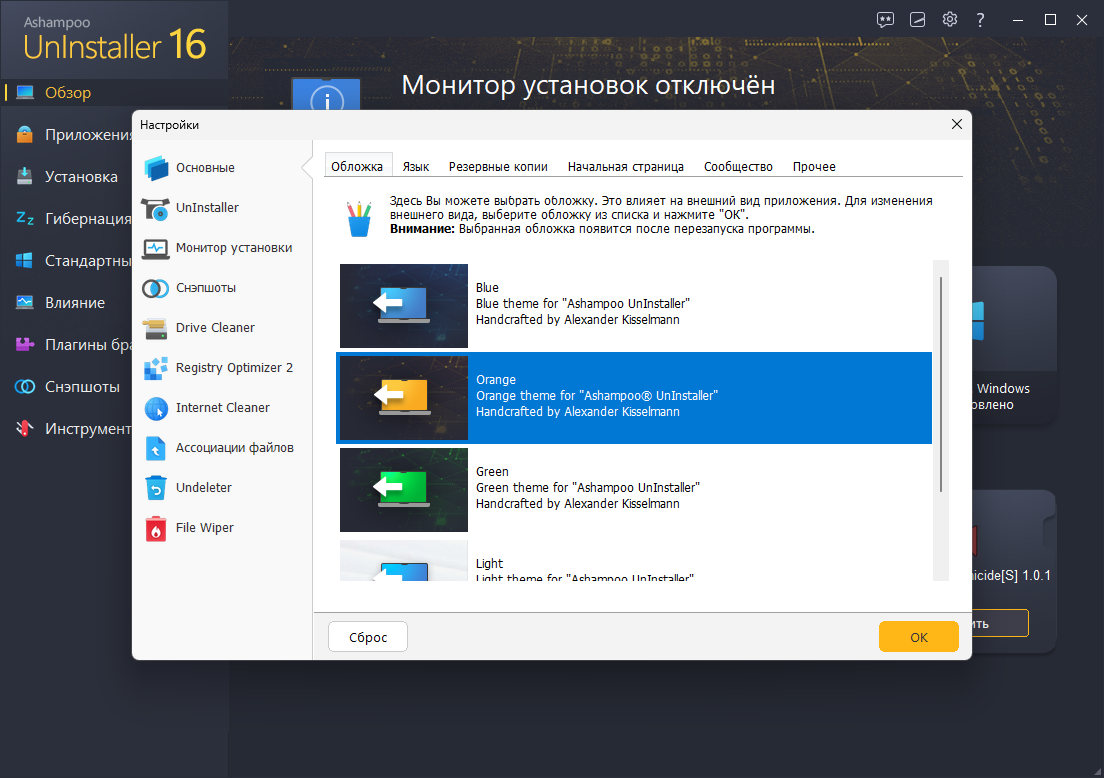Click the UnInstaller settings category icon
1104x778 pixels.
tap(156, 208)
